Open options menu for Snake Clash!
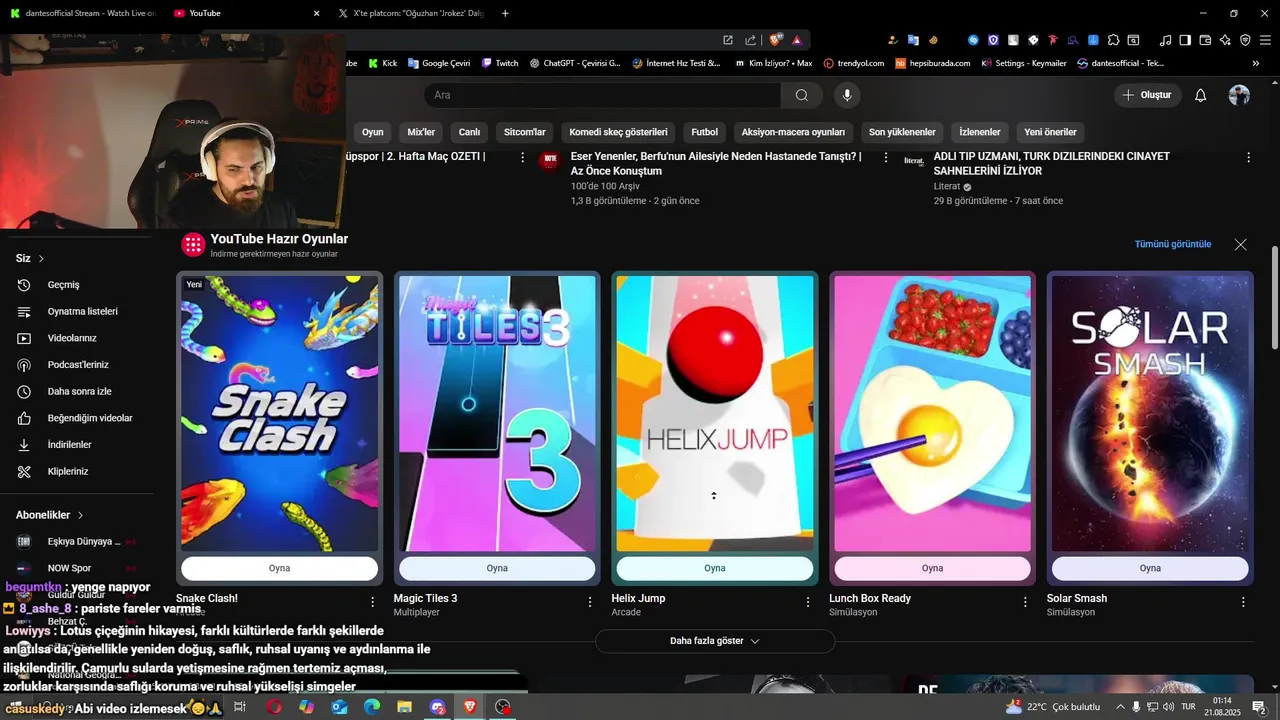 coord(373,602)
